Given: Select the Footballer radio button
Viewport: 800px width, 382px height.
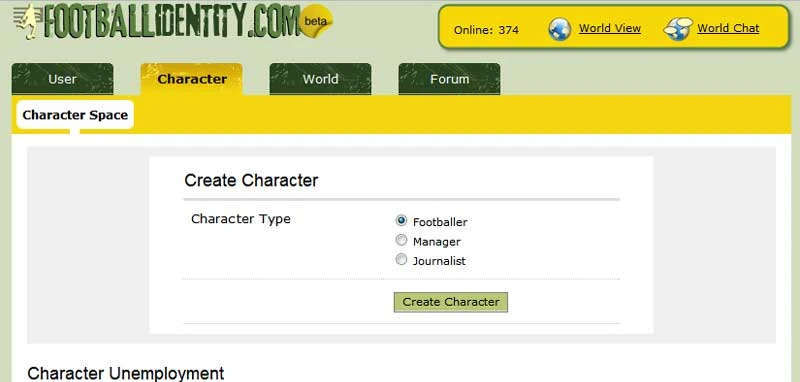Looking at the screenshot, I should (x=402, y=220).
